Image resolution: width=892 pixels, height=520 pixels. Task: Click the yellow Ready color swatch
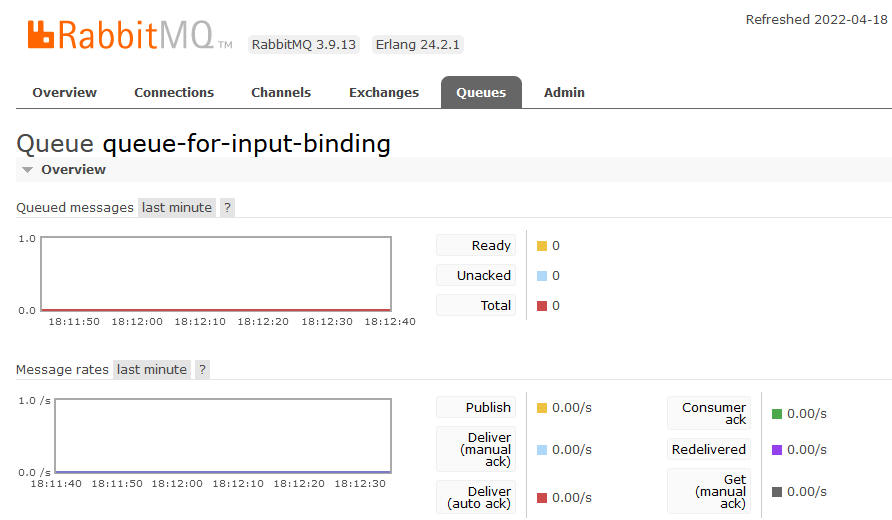(x=542, y=246)
